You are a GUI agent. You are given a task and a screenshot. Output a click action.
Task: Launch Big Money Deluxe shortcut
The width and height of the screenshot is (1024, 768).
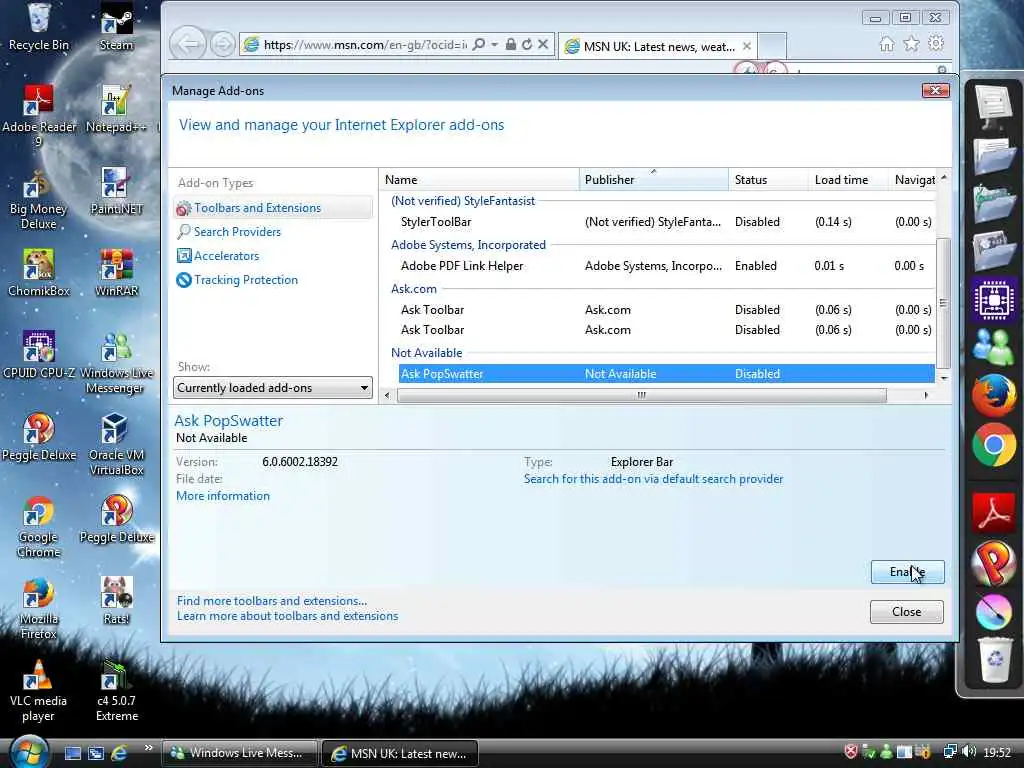tap(39, 200)
